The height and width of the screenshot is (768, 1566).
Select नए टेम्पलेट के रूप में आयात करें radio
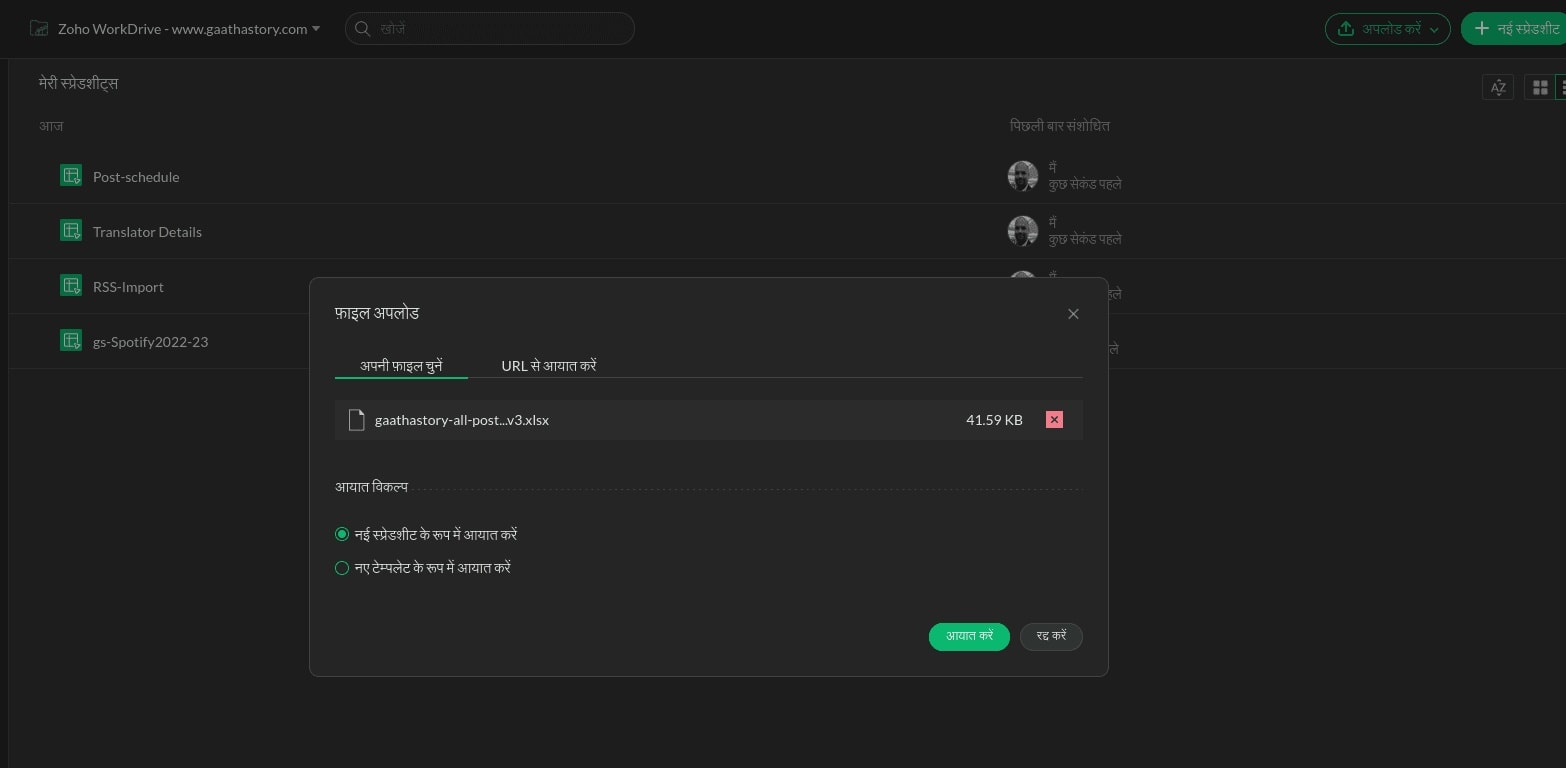(342, 568)
